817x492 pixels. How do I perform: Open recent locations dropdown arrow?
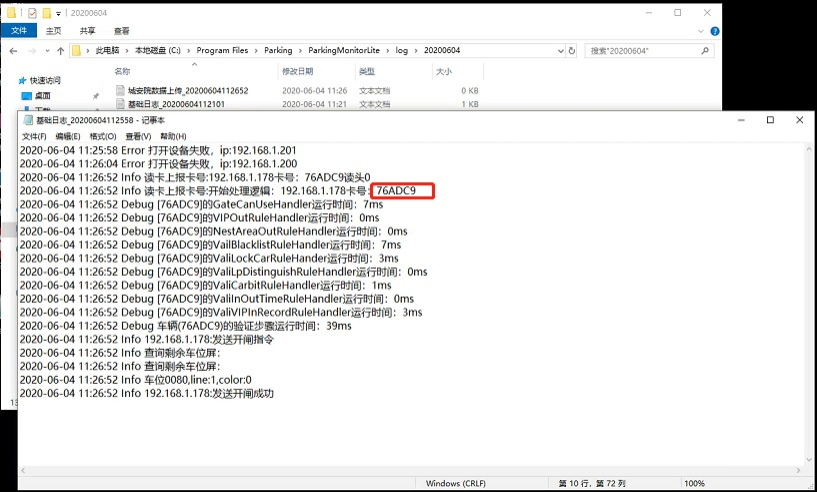click(x=47, y=51)
